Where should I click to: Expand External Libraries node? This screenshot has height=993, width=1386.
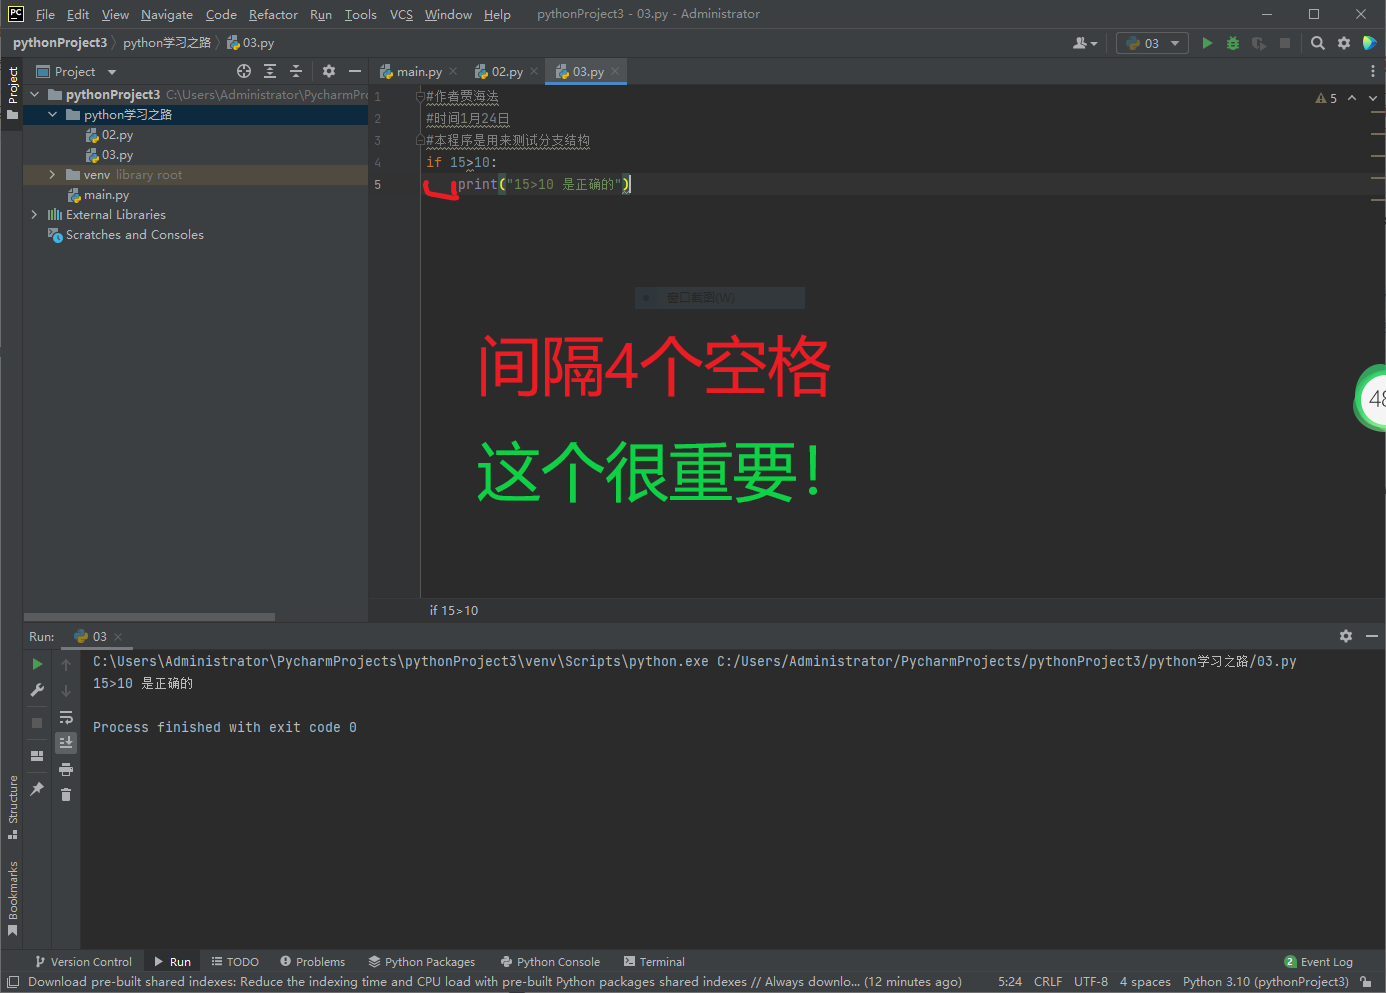pyautogui.click(x=35, y=214)
